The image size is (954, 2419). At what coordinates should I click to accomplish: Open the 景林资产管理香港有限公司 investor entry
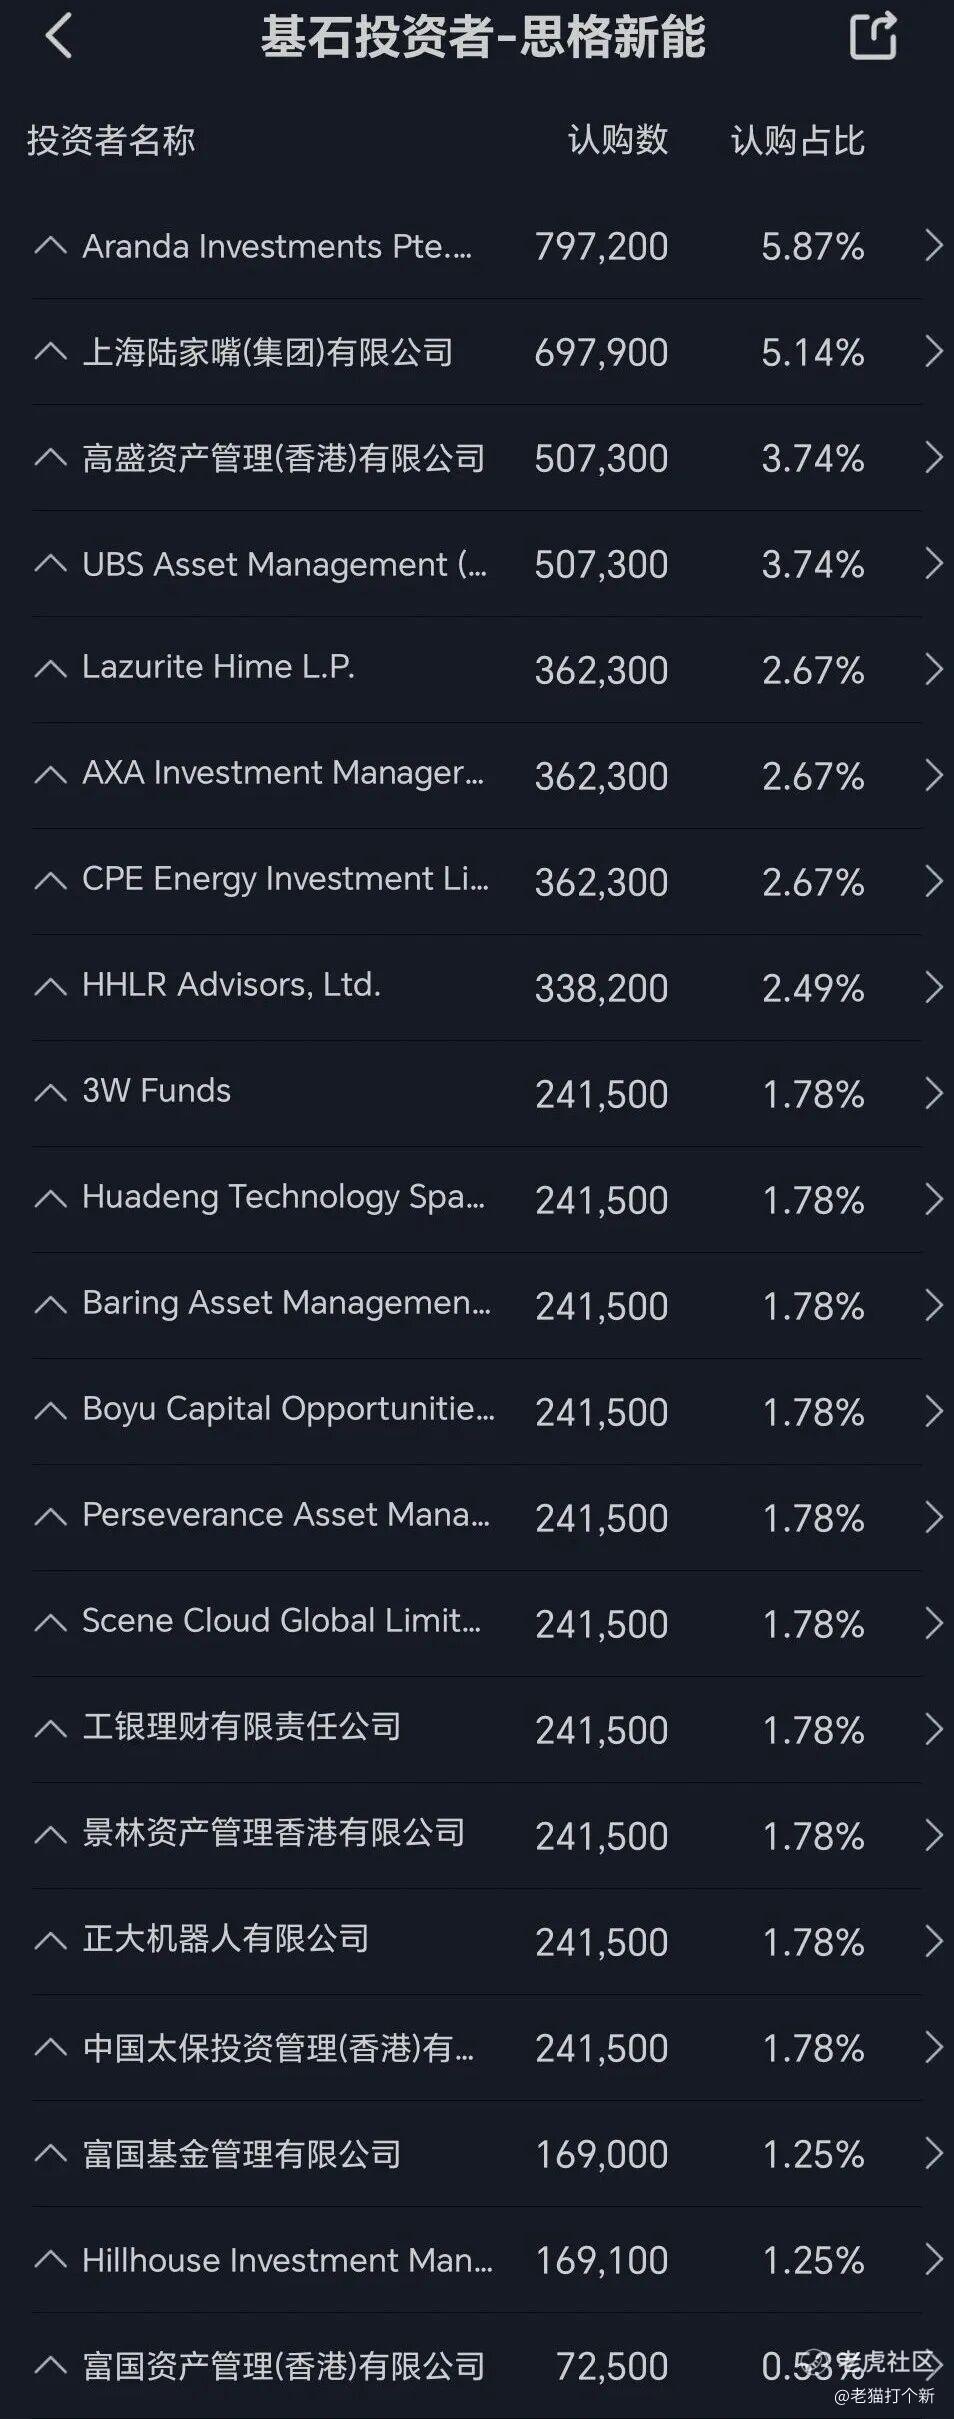coord(273,1833)
